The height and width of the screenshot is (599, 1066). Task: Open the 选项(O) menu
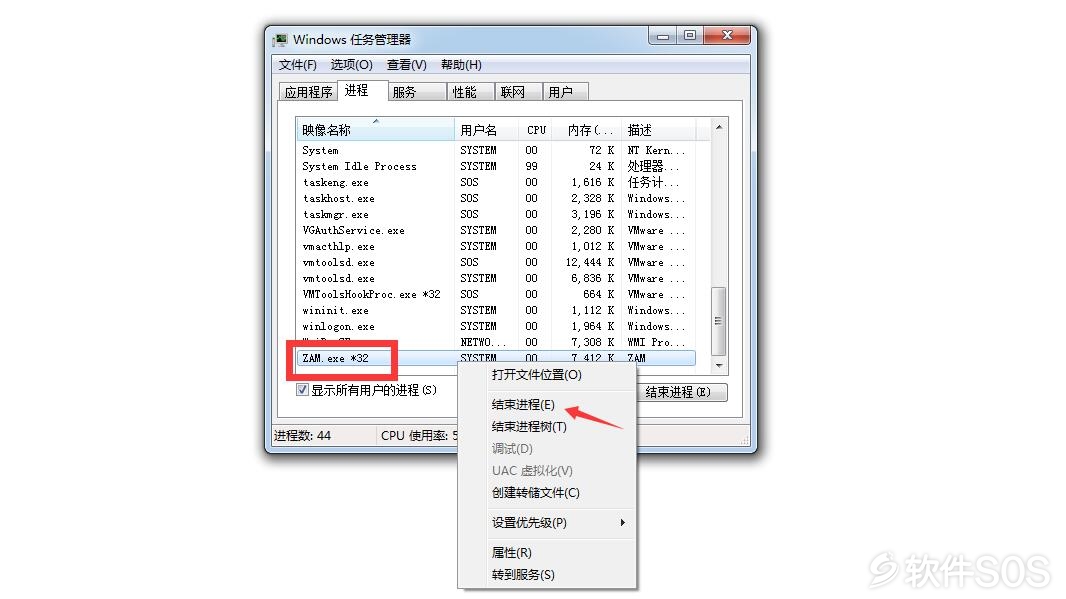tap(351, 65)
